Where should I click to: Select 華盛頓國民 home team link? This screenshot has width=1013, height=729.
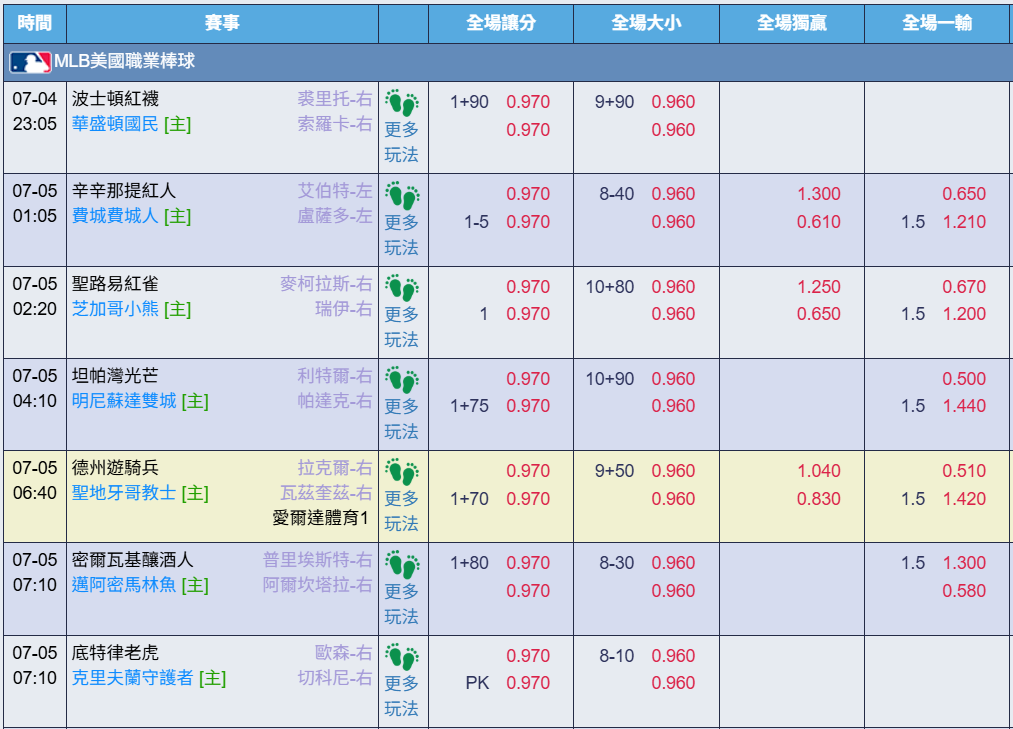pos(115,124)
